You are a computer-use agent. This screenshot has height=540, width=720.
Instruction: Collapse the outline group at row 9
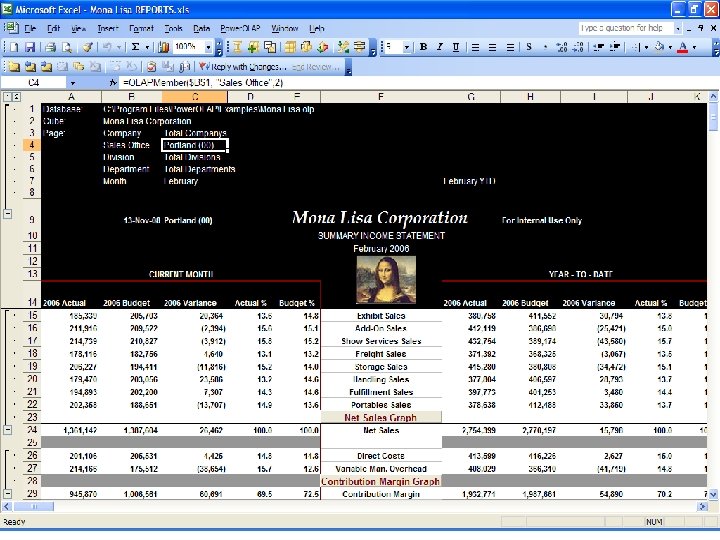pos(7,214)
